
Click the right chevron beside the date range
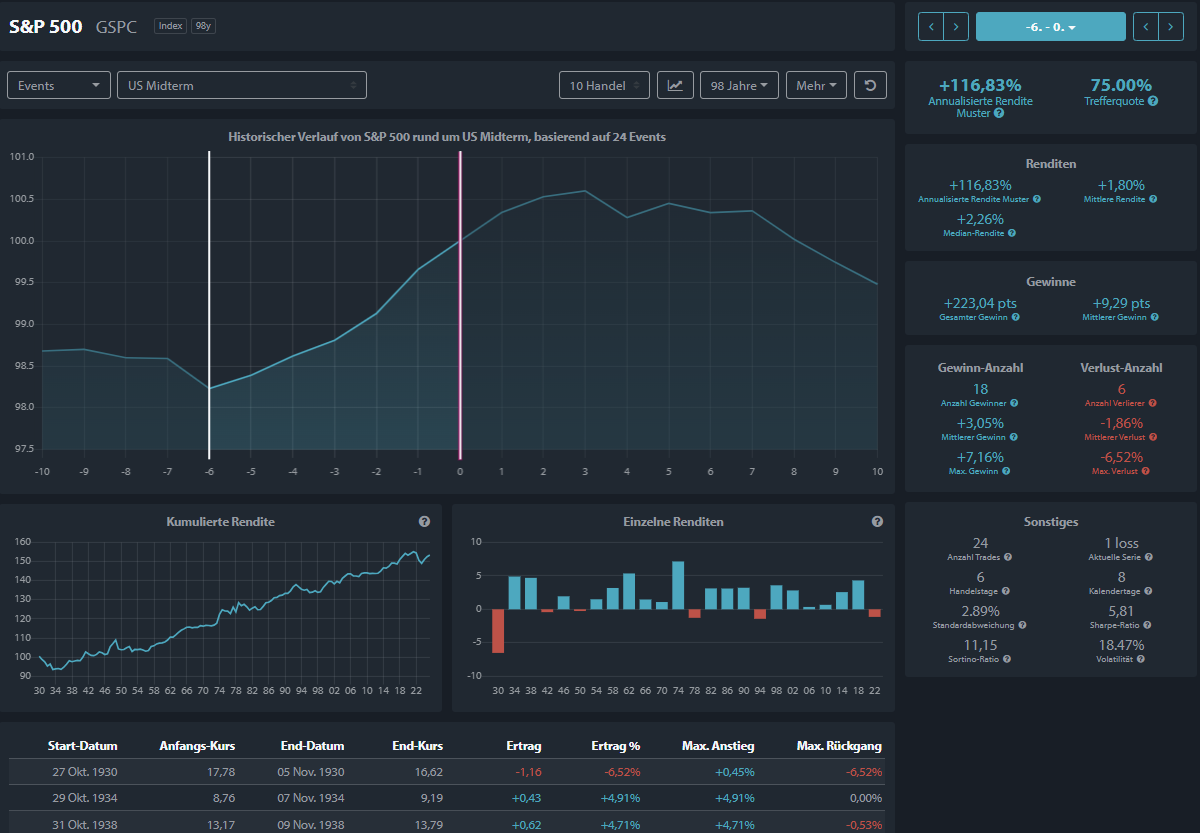(956, 27)
